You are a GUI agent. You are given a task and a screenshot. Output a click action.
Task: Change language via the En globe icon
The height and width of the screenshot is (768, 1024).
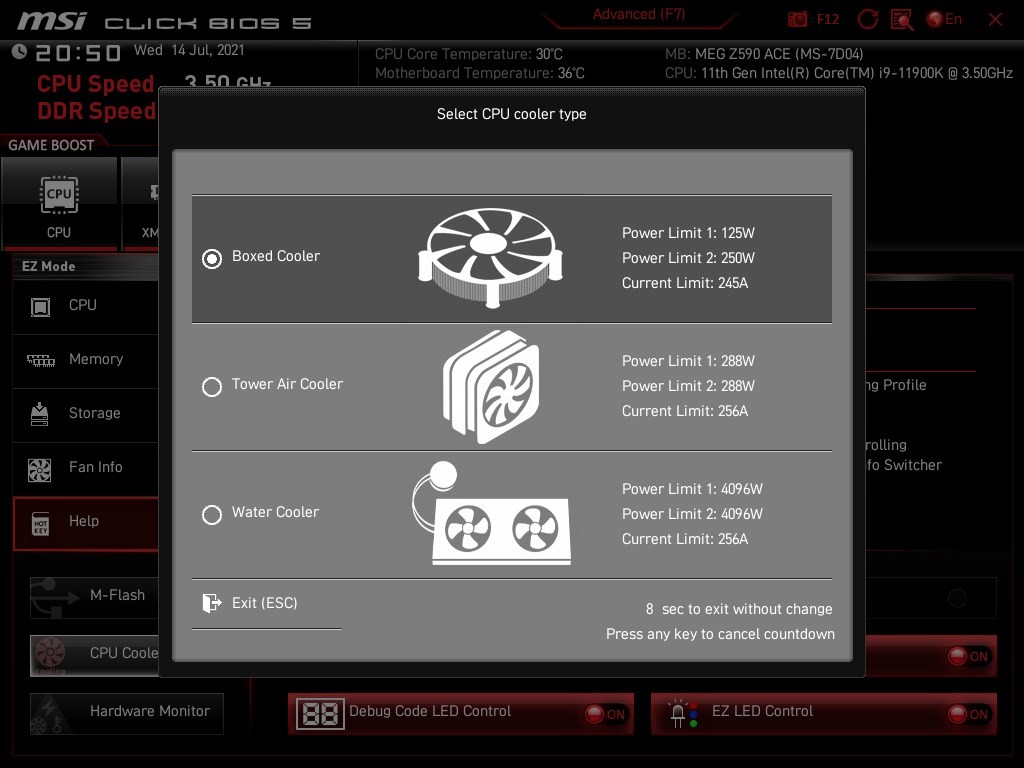[944, 19]
